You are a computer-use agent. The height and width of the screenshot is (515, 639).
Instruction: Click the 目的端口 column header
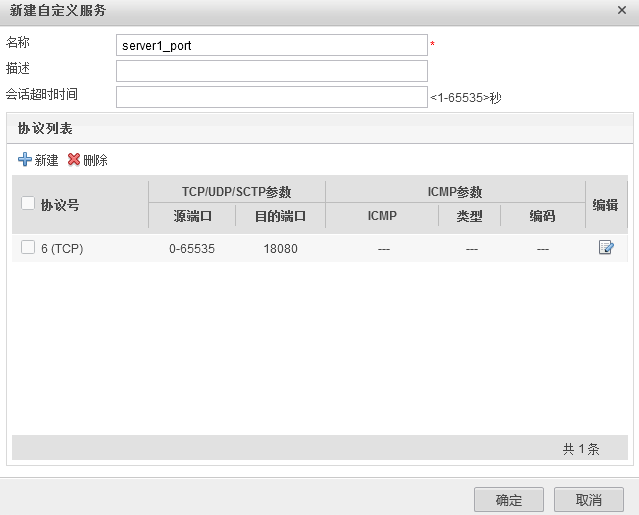pos(280,217)
